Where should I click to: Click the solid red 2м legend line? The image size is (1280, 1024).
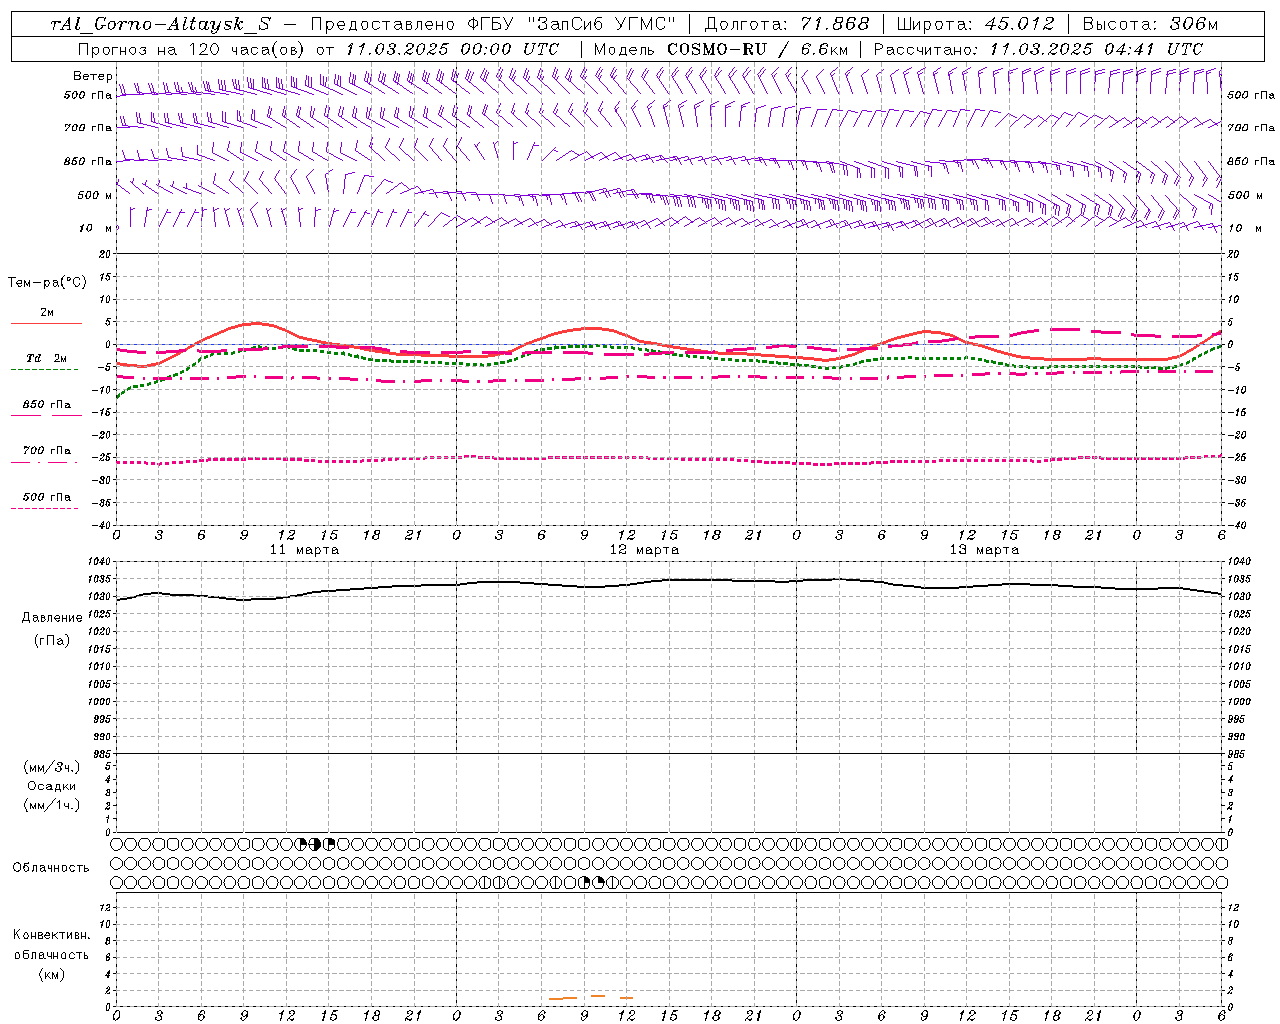coord(46,323)
